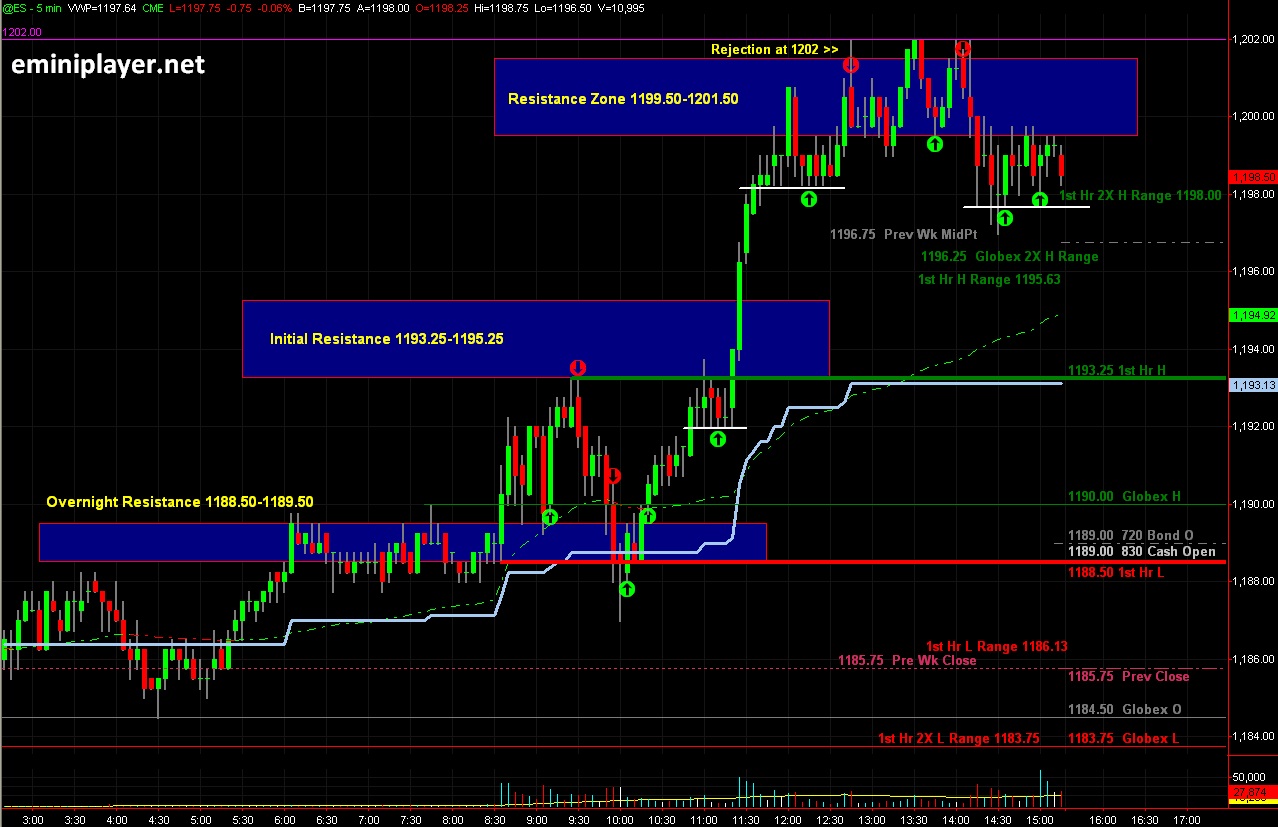Screen dimensions: 1278x827
Task: Click the green buy arrow below the 10:00 low
Action: [x=627, y=588]
